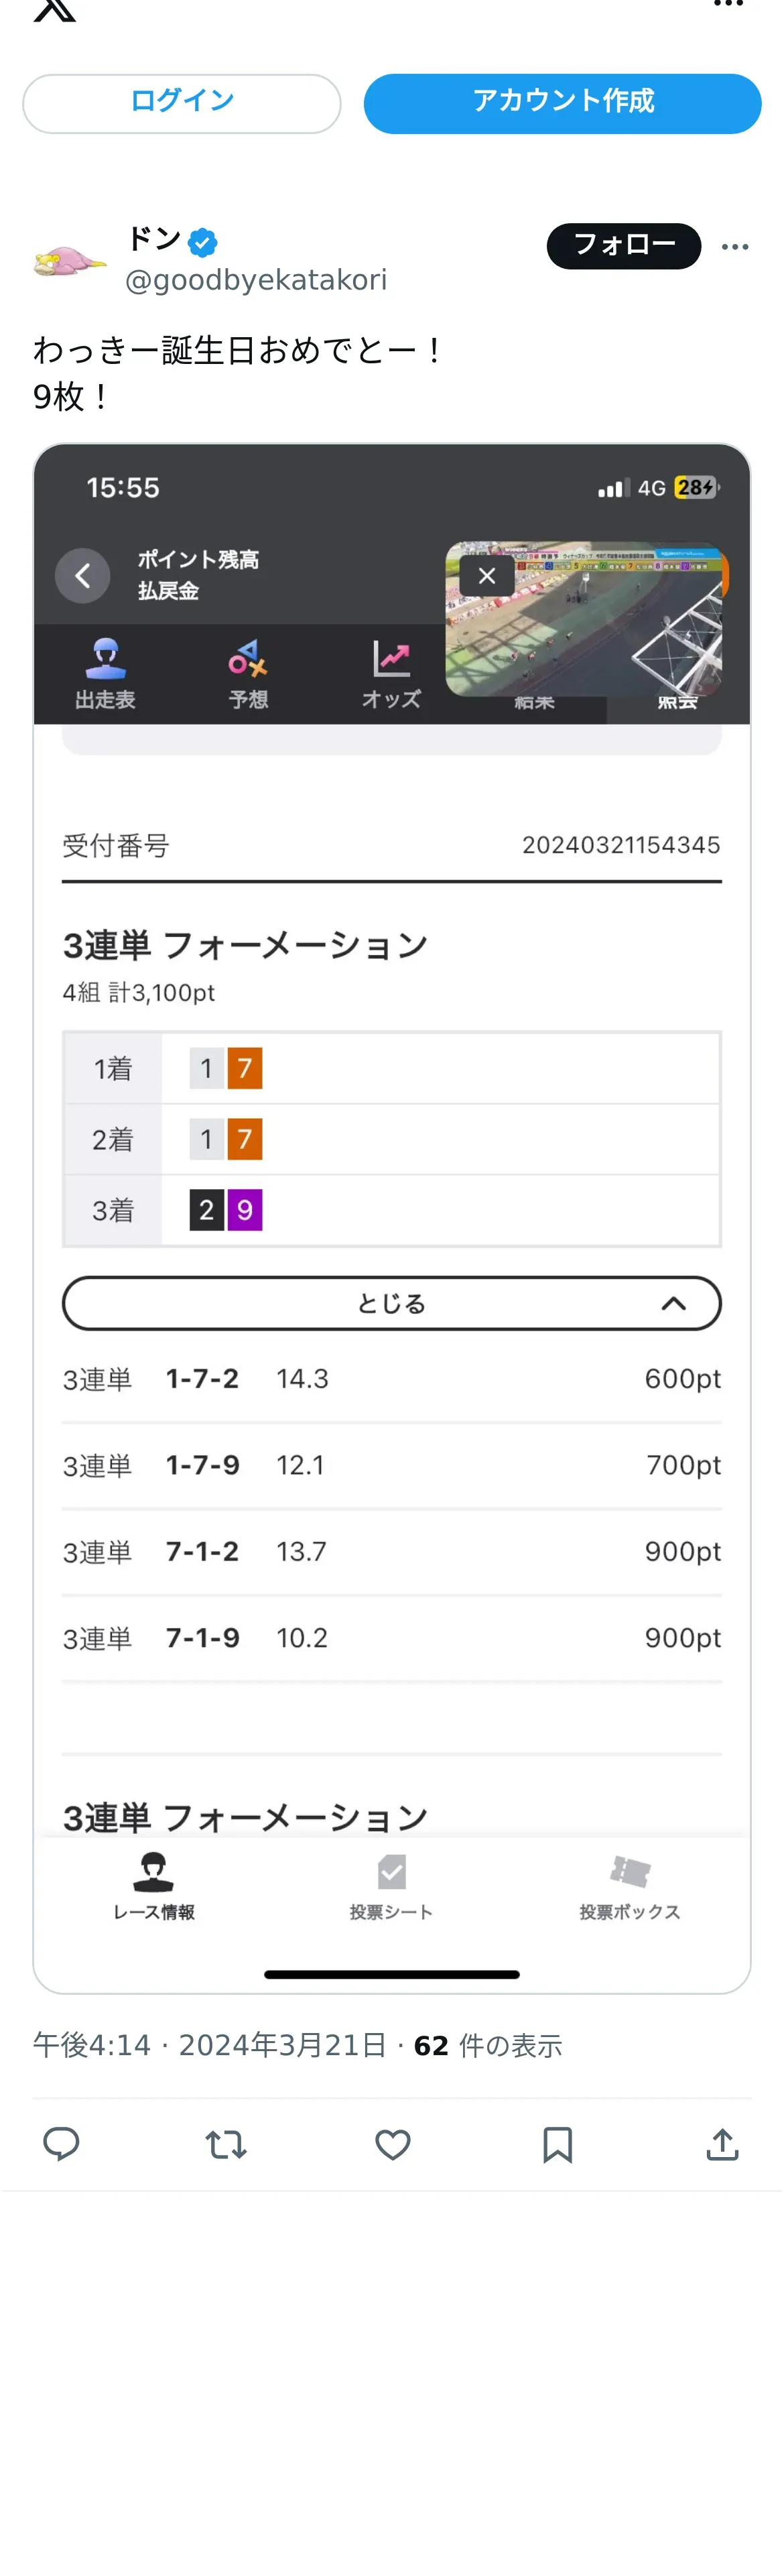Click the ドン display name
The width and height of the screenshot is (784, 2576).
(x=154, y=239)
